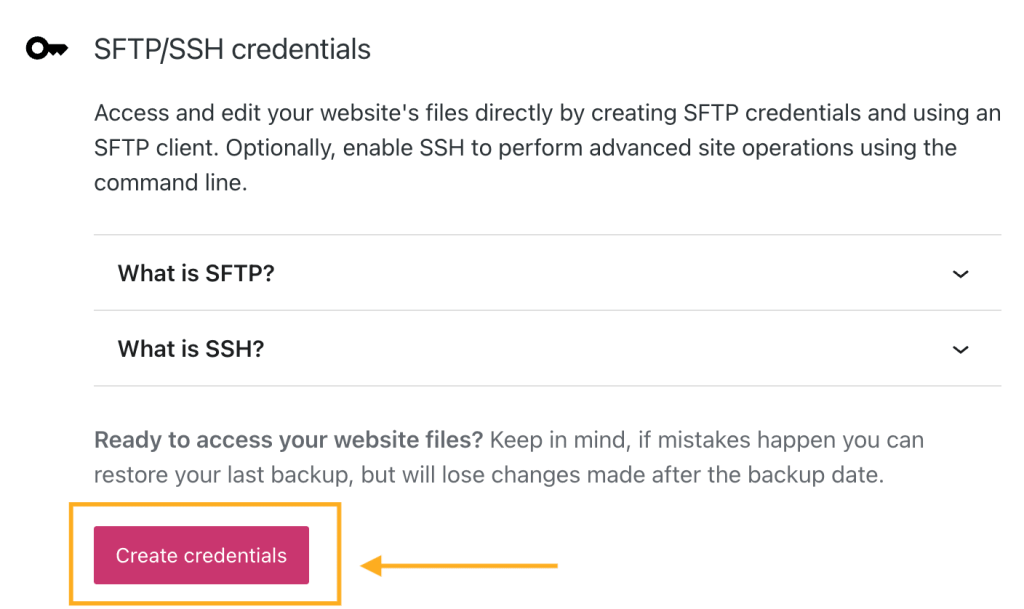Viewport: 1024px width, 609px height.
Task: Click the 'command line.' text in the description
Action: [x=170, y=183]
